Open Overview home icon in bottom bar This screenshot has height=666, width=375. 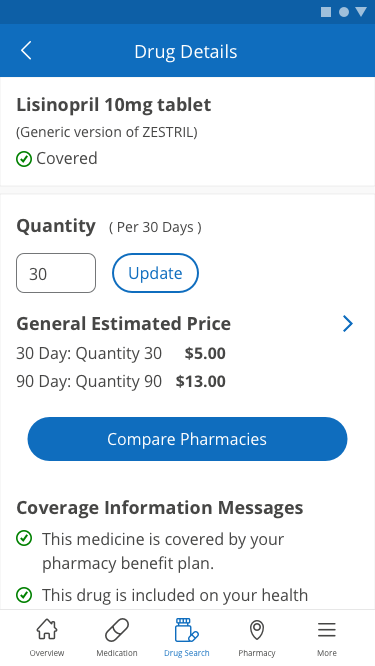pos(47,629)
